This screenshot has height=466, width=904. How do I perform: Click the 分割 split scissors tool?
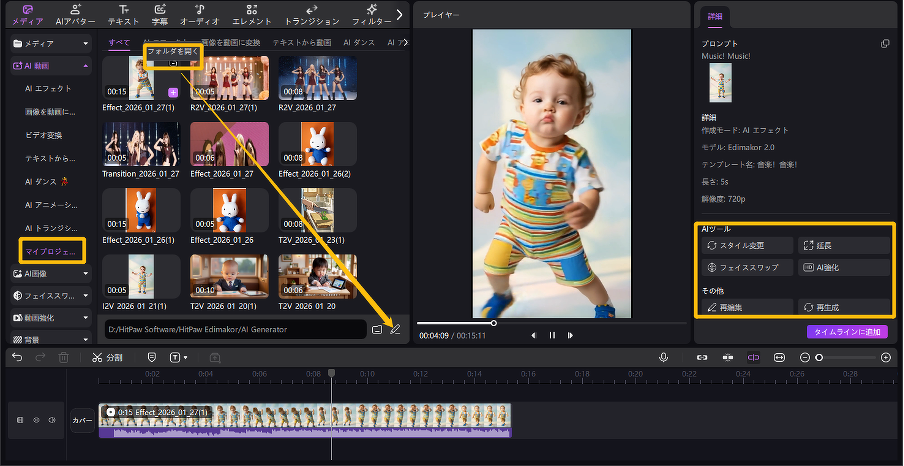click(107, 357)
